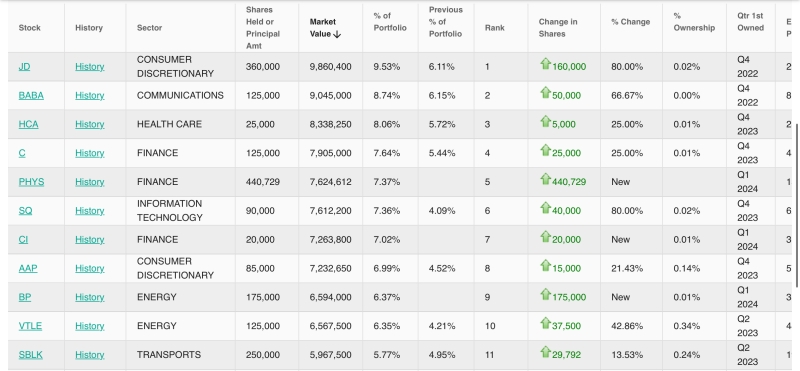
Task: Open the JD stock ticker link
Action: pos(24,67)
